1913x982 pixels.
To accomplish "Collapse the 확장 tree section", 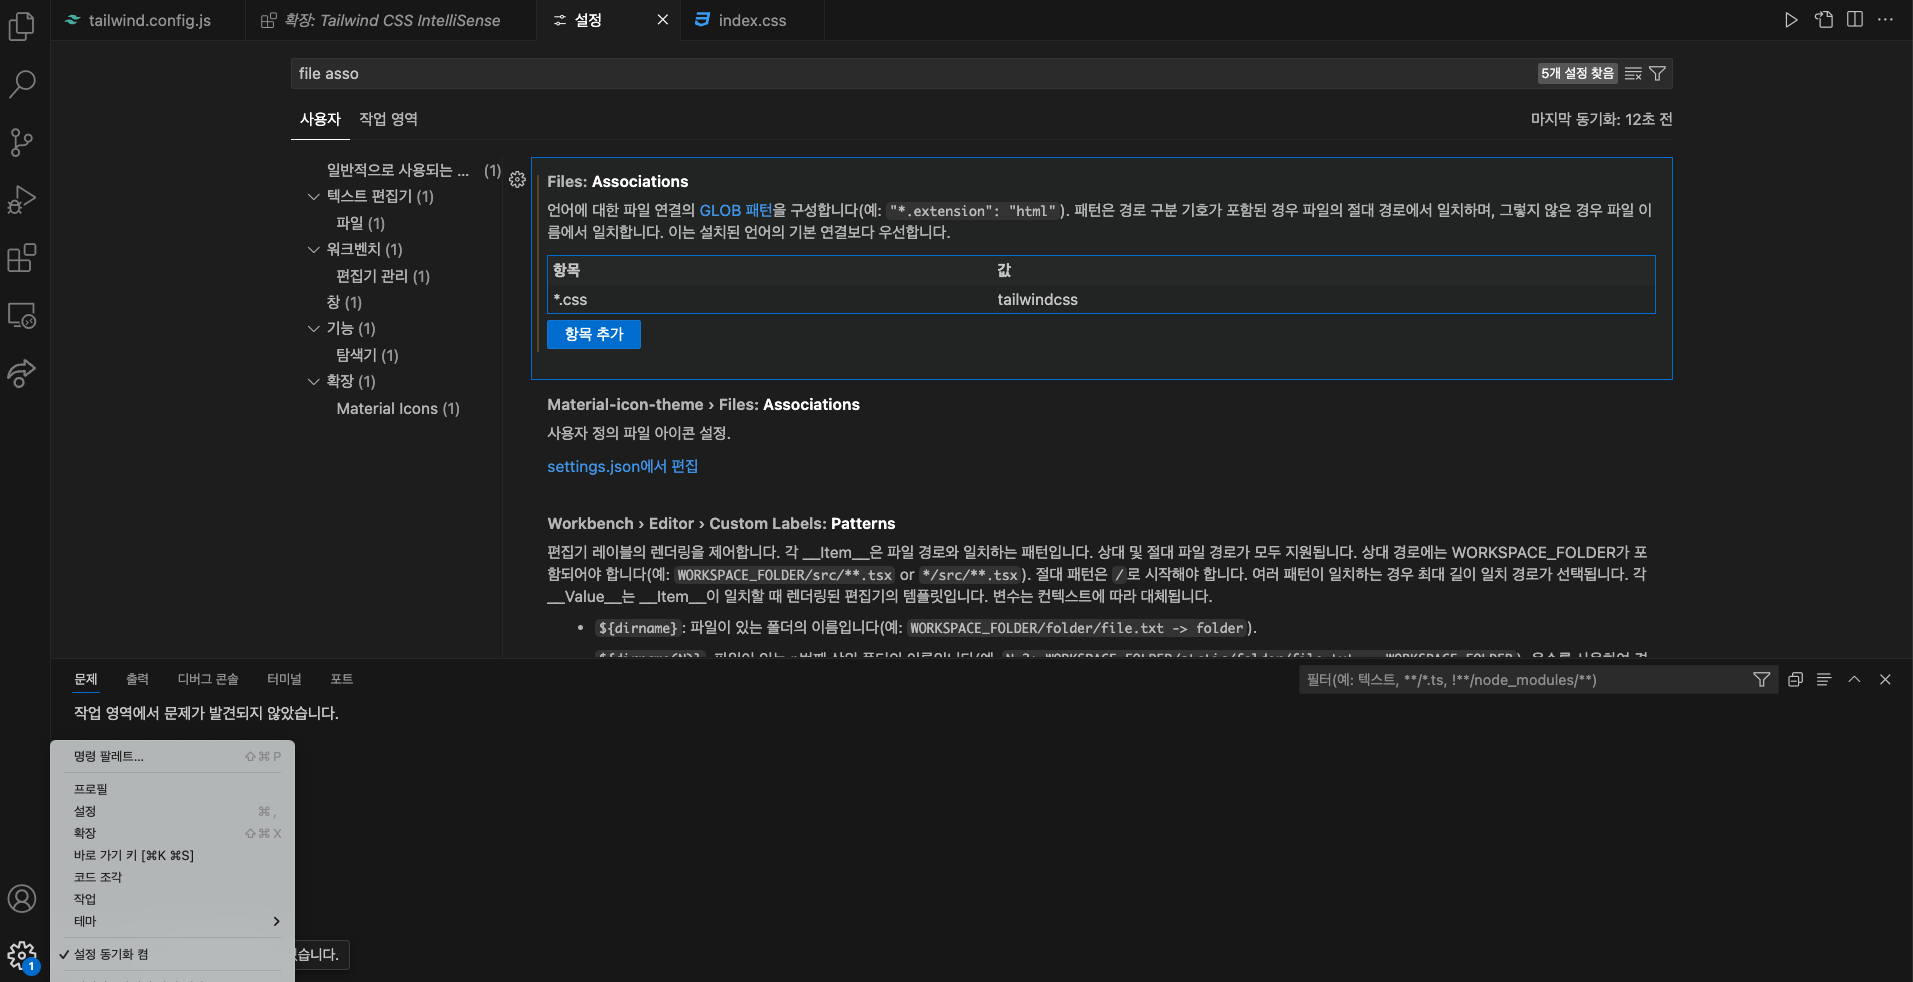I will tap(314, 381).
